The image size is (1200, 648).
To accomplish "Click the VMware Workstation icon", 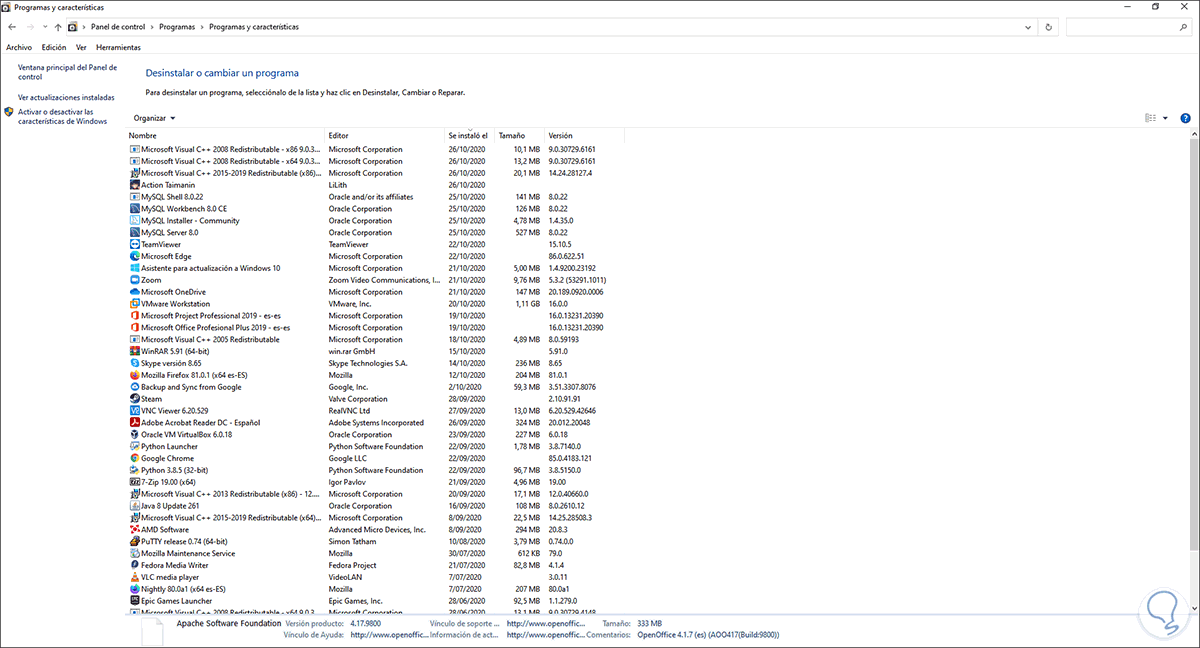I will pos(134,304).
